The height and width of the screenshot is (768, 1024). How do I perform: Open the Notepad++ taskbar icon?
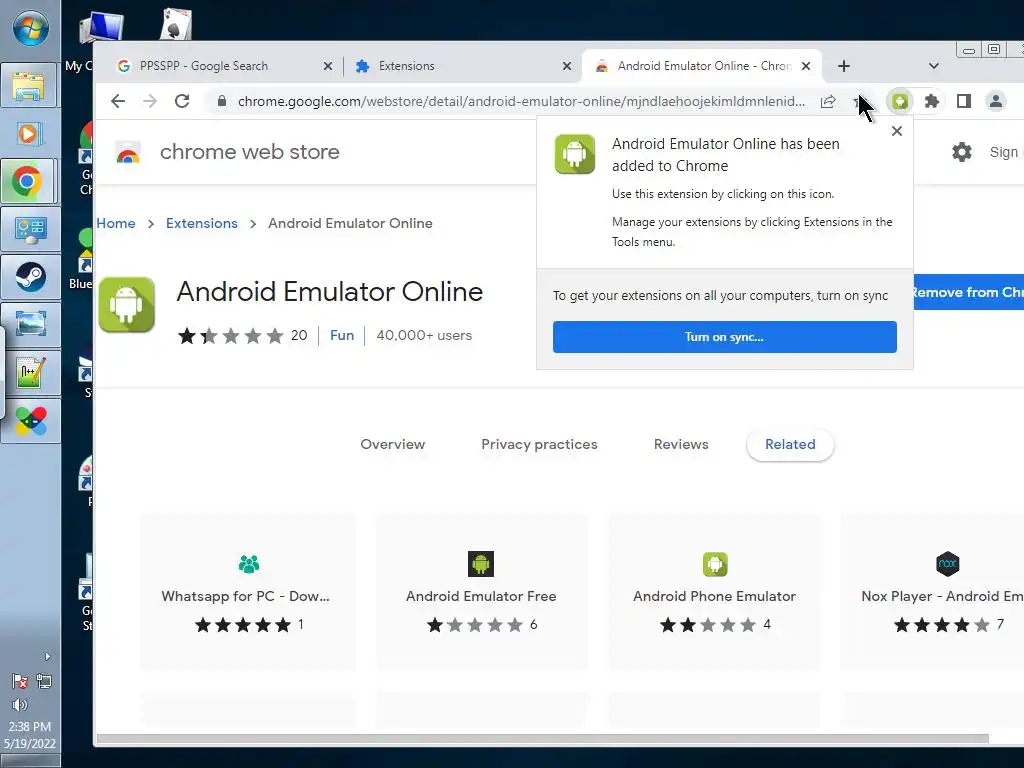[x=30, y=373]
